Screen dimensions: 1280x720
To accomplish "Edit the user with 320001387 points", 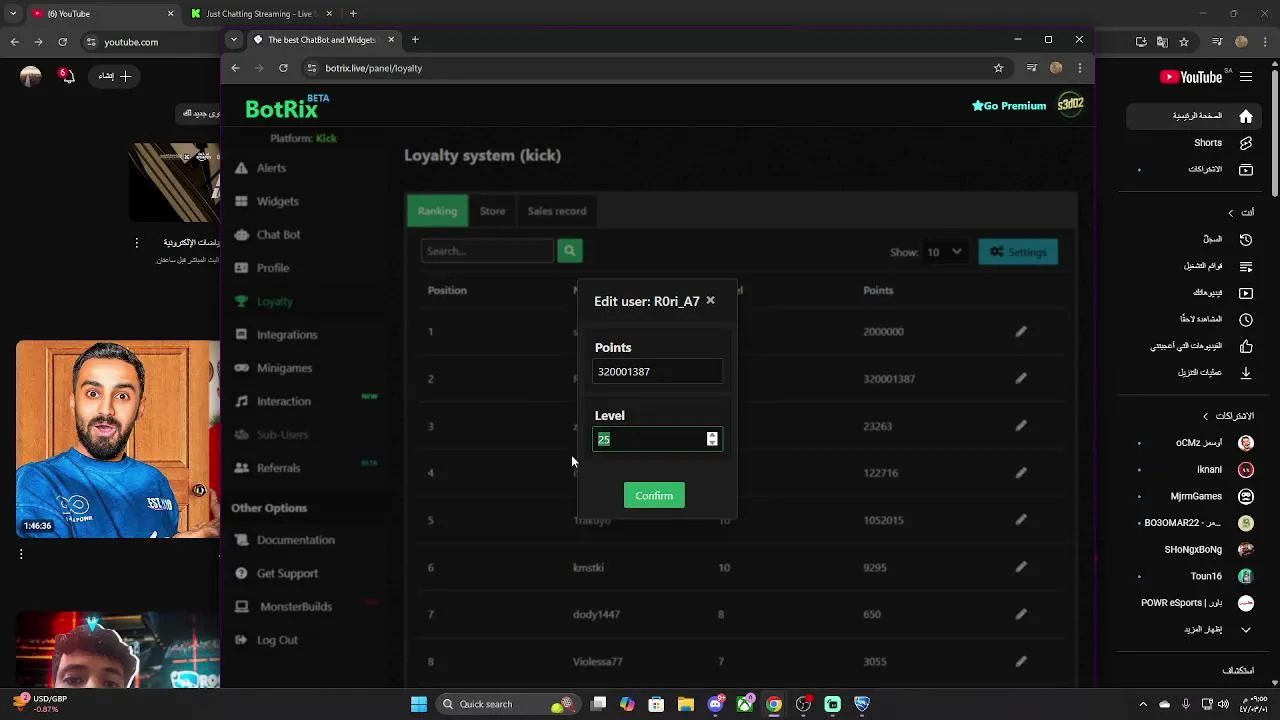I will tap(1021, 378).
